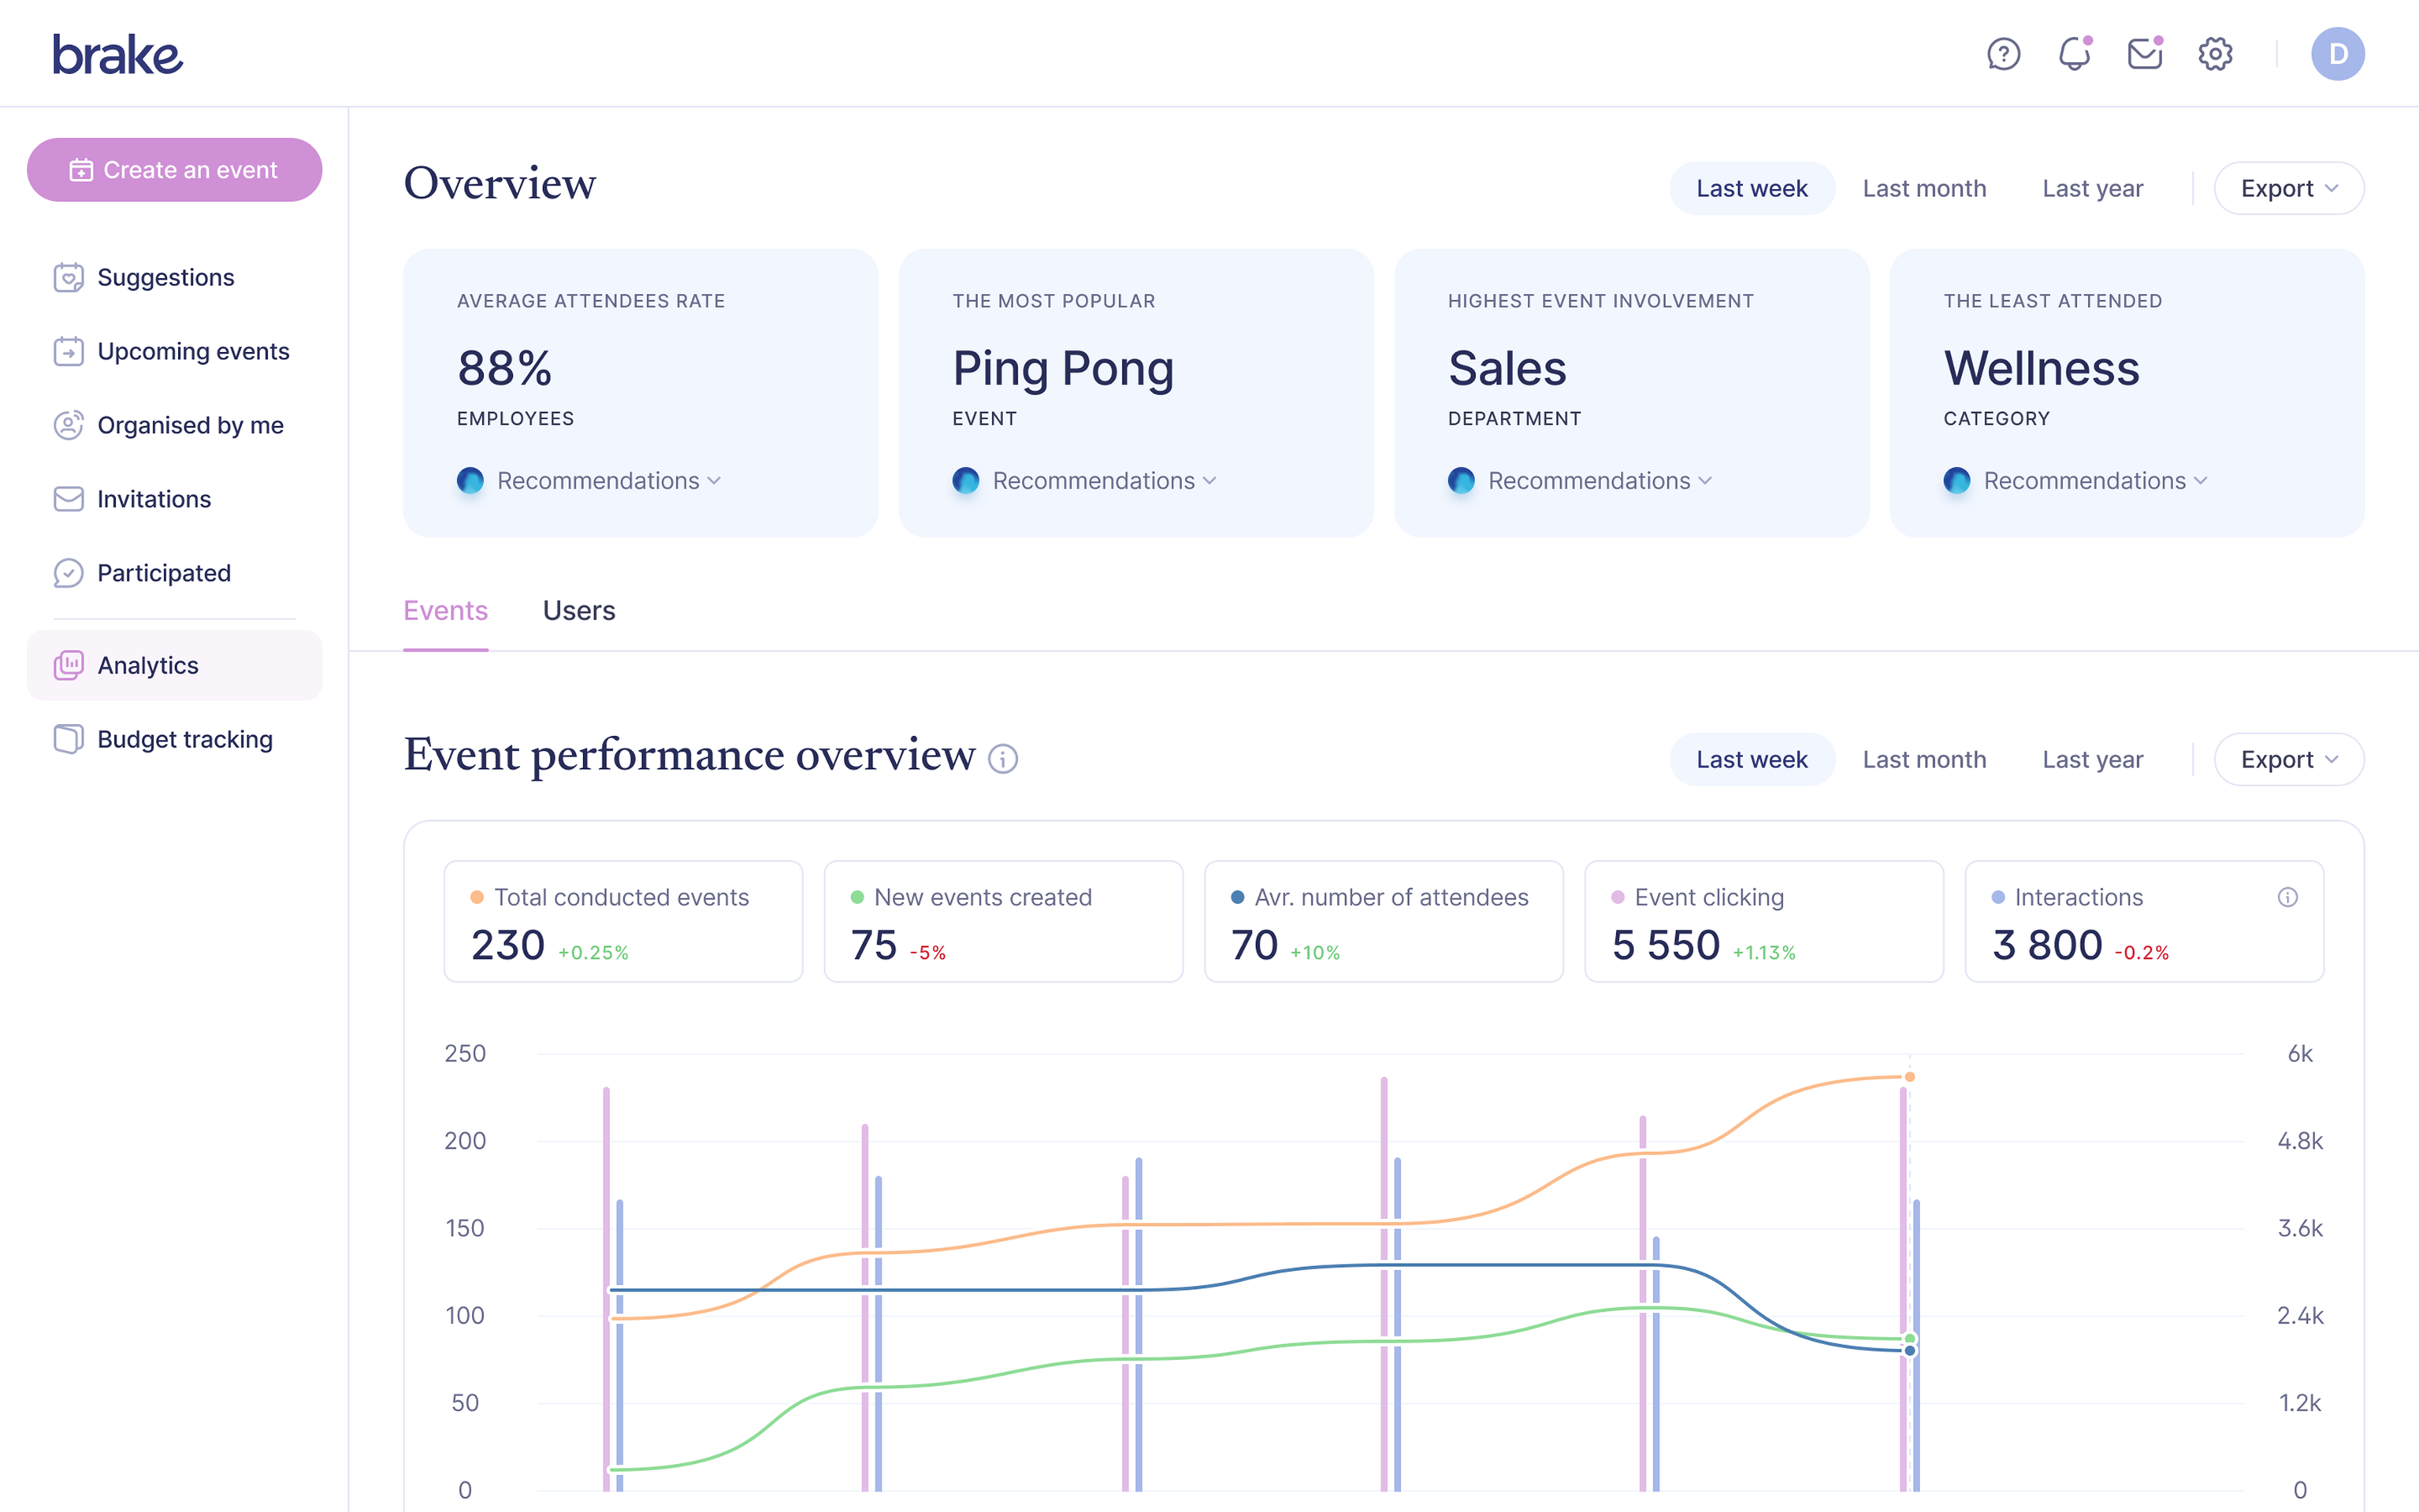The image size is (2419, 1512).
Task: Select Last month in Overview header
Action: pyautogui.click(x=1924, y=188)
